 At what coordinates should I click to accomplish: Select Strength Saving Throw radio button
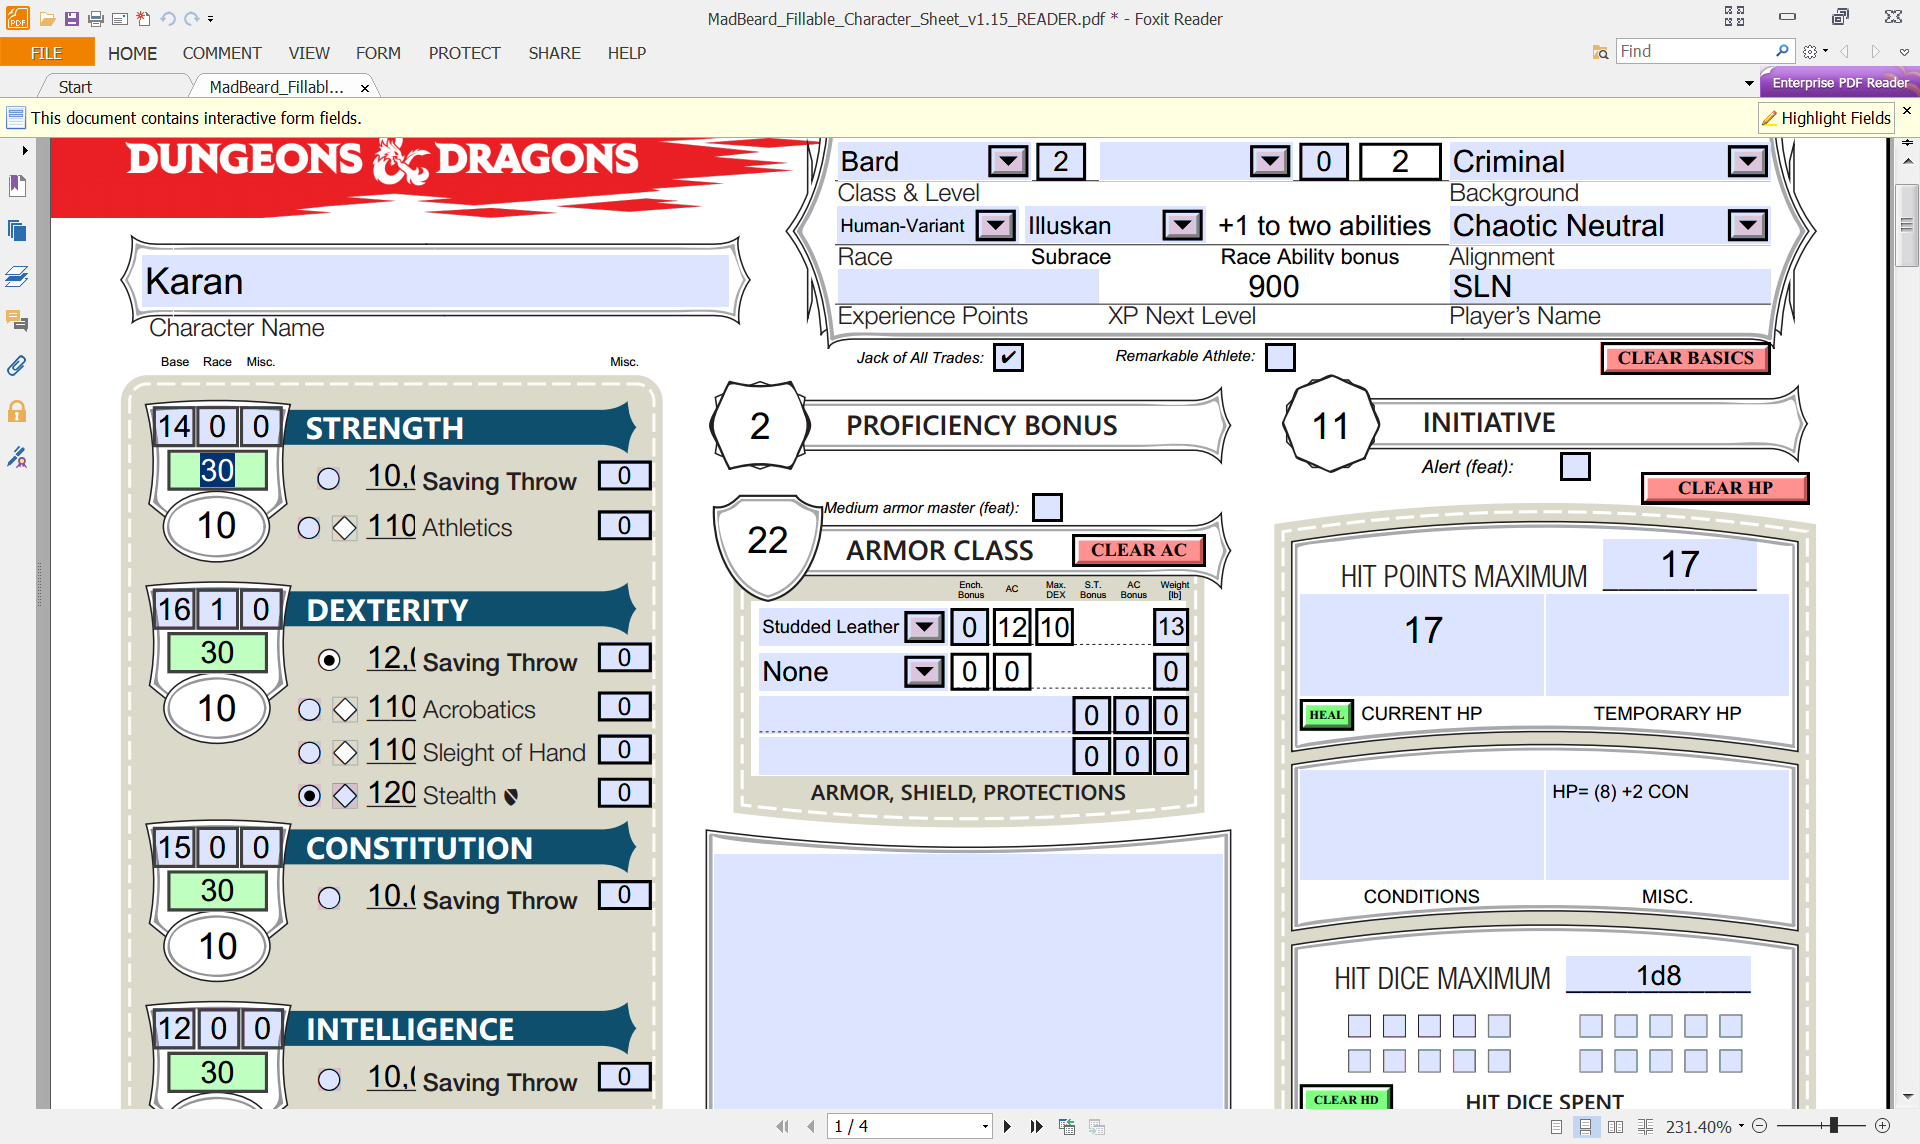click(328, 479)
